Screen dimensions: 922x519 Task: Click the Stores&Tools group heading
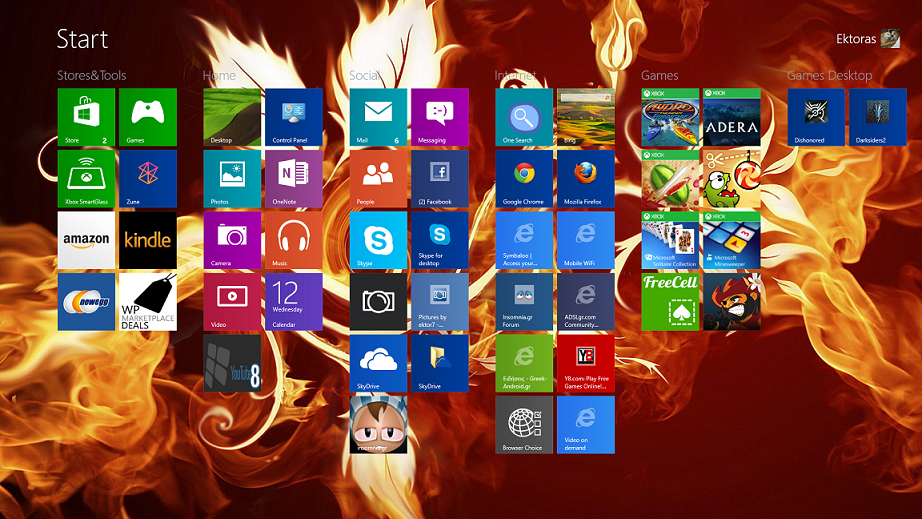click(91, 75)
